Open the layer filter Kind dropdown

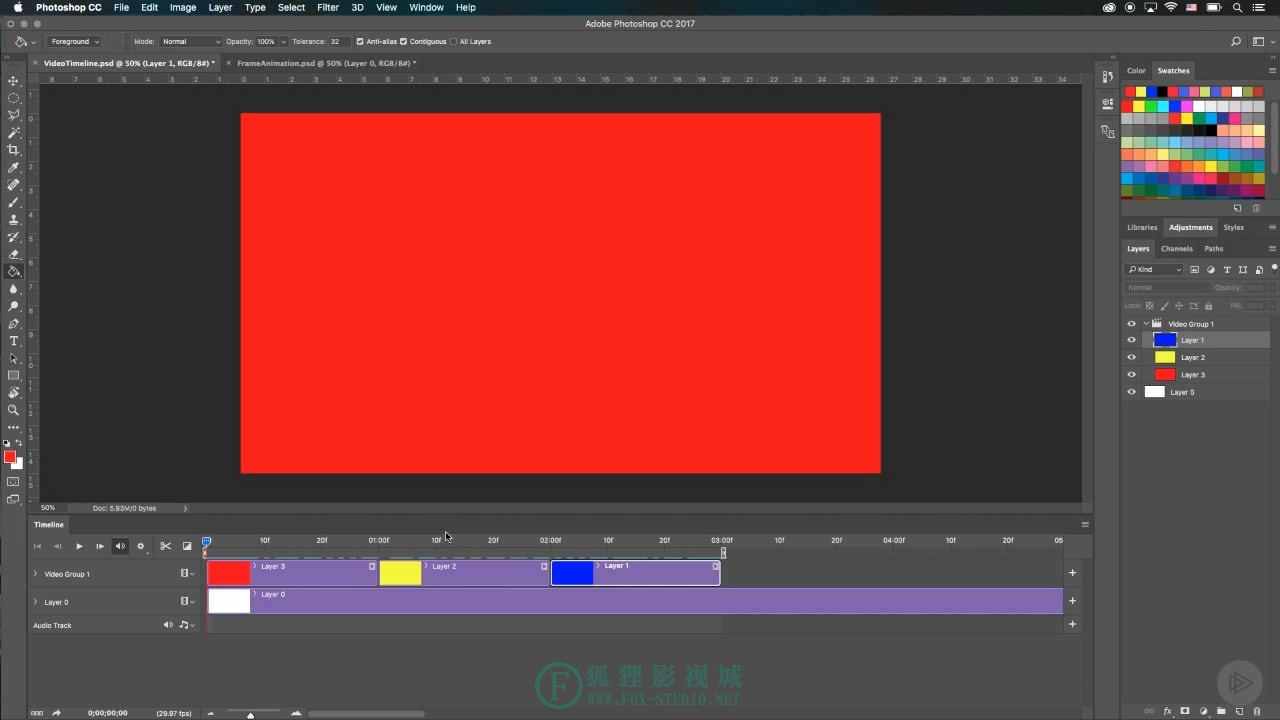1155,270
